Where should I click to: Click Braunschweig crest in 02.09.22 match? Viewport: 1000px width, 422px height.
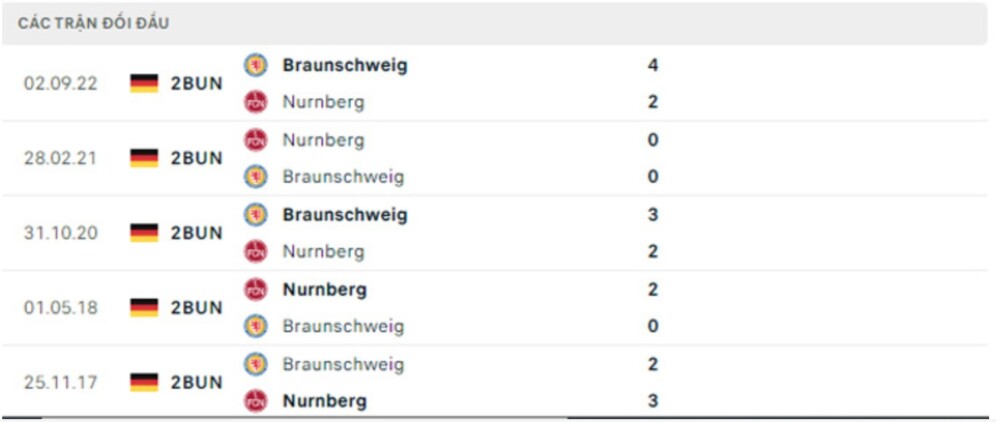[x=256, y=65]
